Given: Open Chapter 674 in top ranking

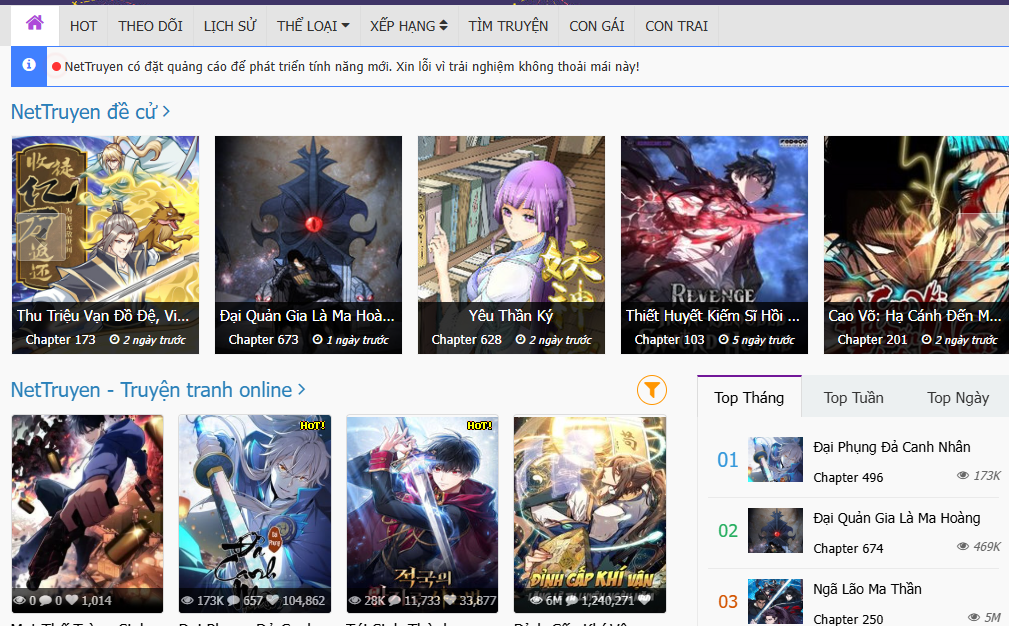Looking at the screenshot, I should coord(847,548).
